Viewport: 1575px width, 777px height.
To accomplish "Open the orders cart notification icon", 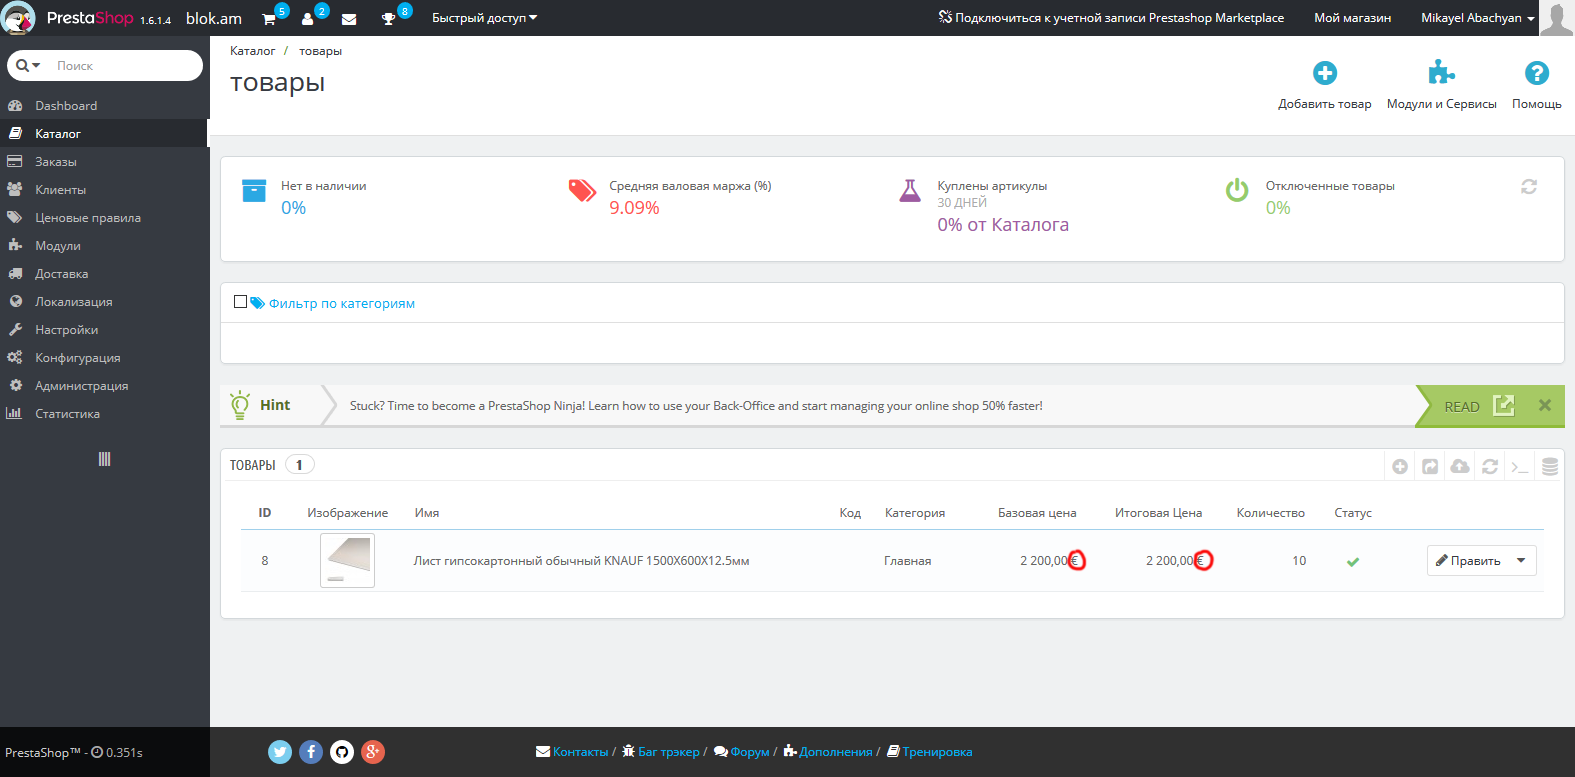I will click(269, 19).
